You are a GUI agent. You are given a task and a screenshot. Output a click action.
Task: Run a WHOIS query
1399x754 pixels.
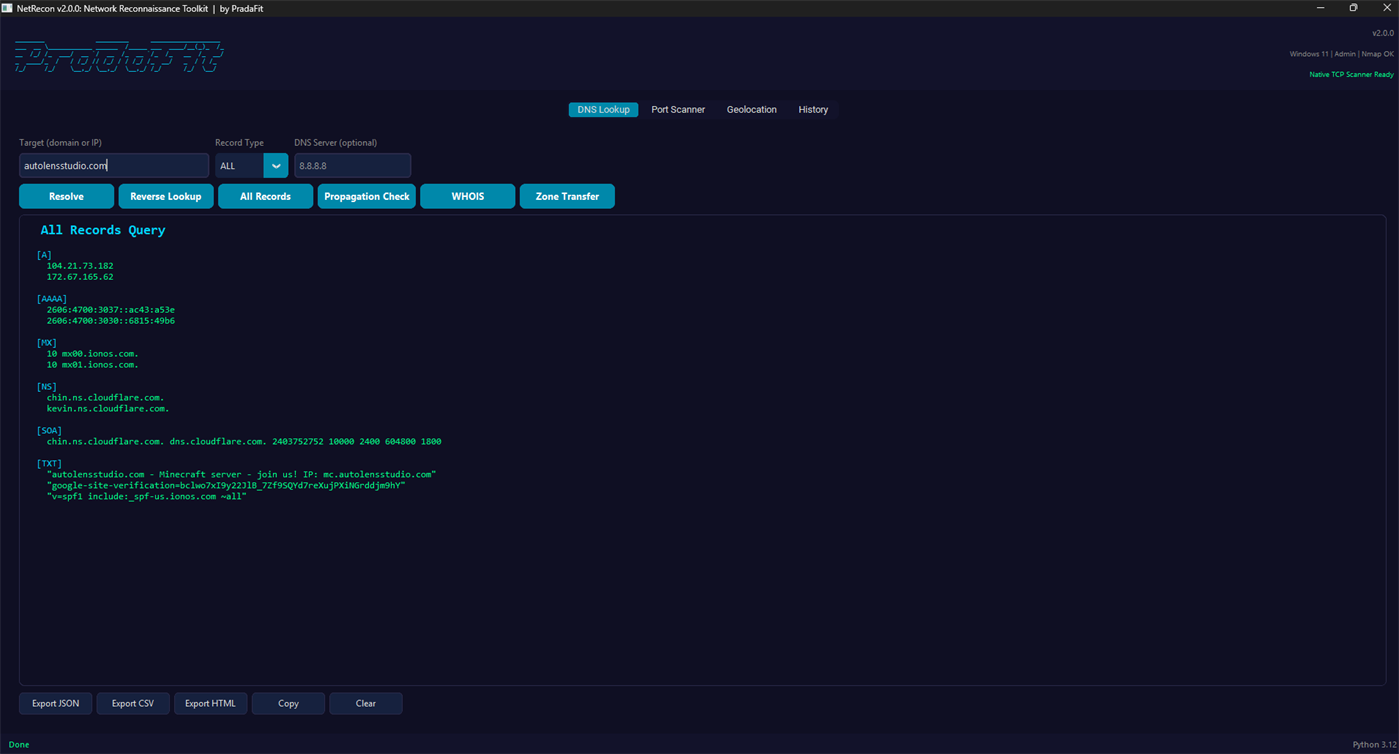coord(468,196)
